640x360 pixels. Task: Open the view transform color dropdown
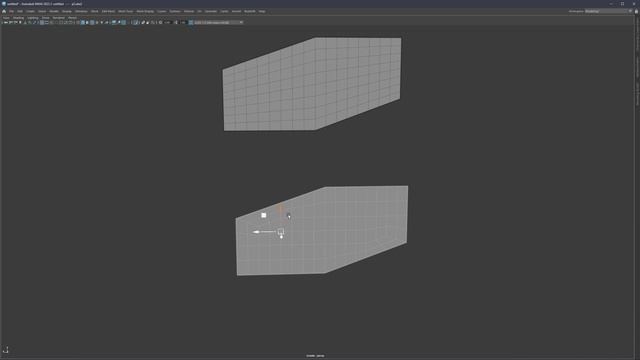[218, 22]
